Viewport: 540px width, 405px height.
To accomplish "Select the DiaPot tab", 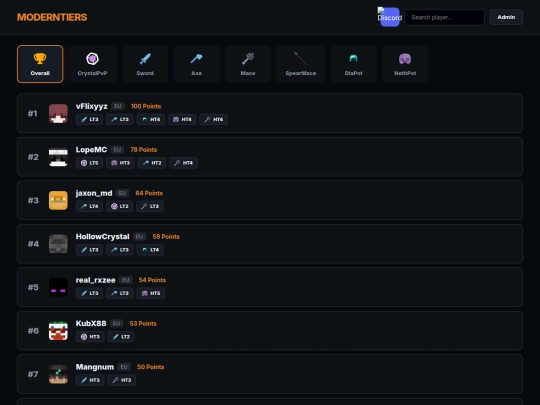I will coord(353,64).
